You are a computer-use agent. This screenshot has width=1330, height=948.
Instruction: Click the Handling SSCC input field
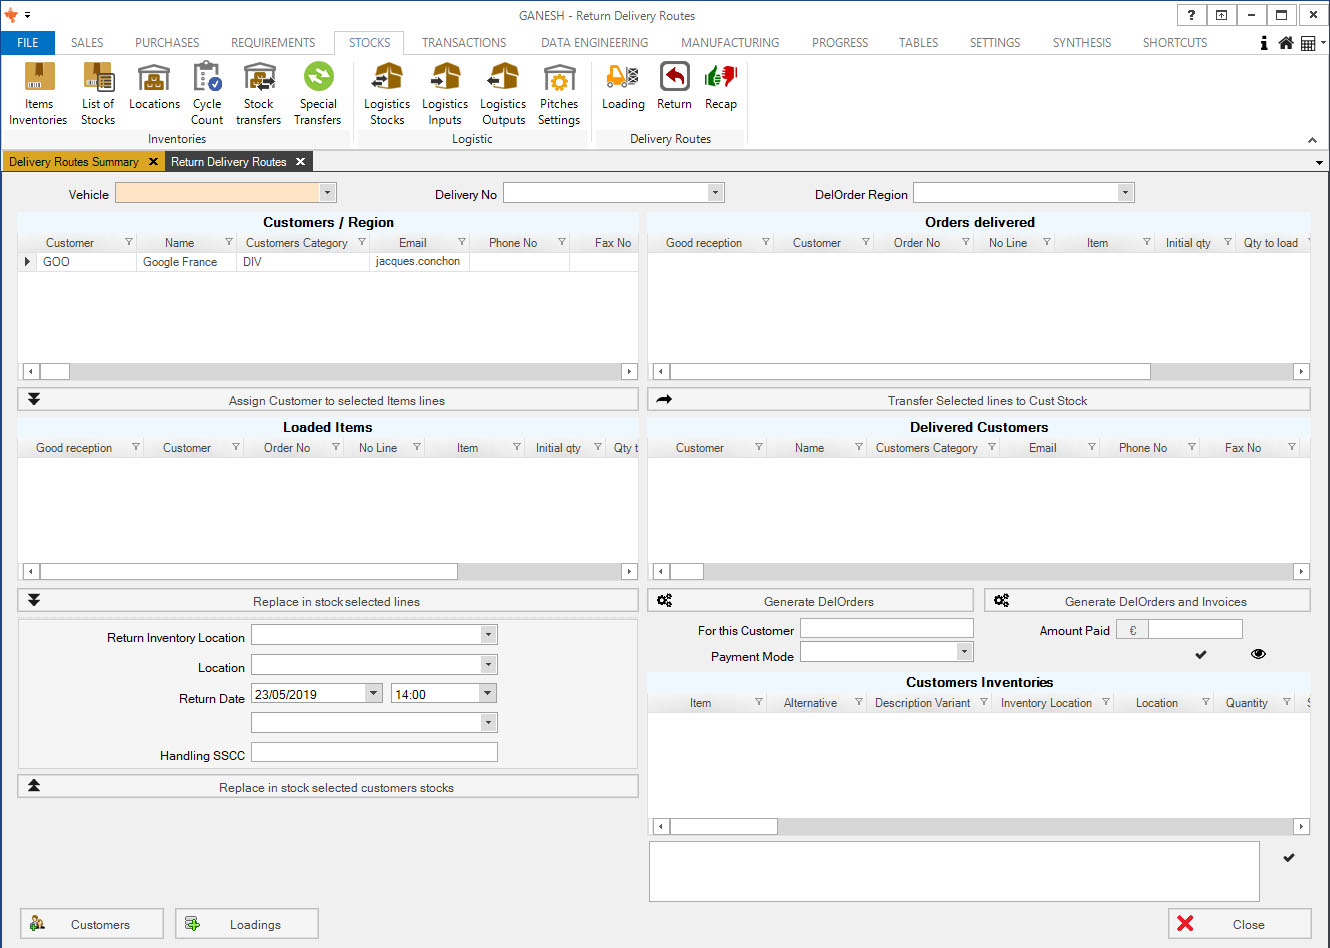(374, 753)
